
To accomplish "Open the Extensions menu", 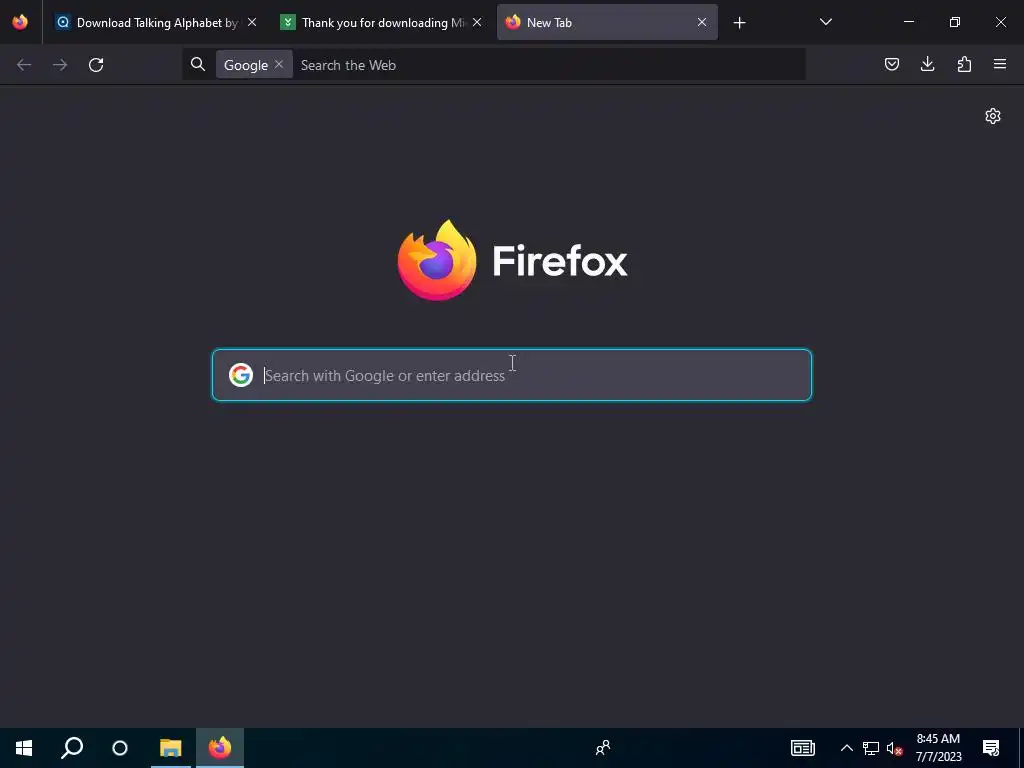I will pos(964,64).
